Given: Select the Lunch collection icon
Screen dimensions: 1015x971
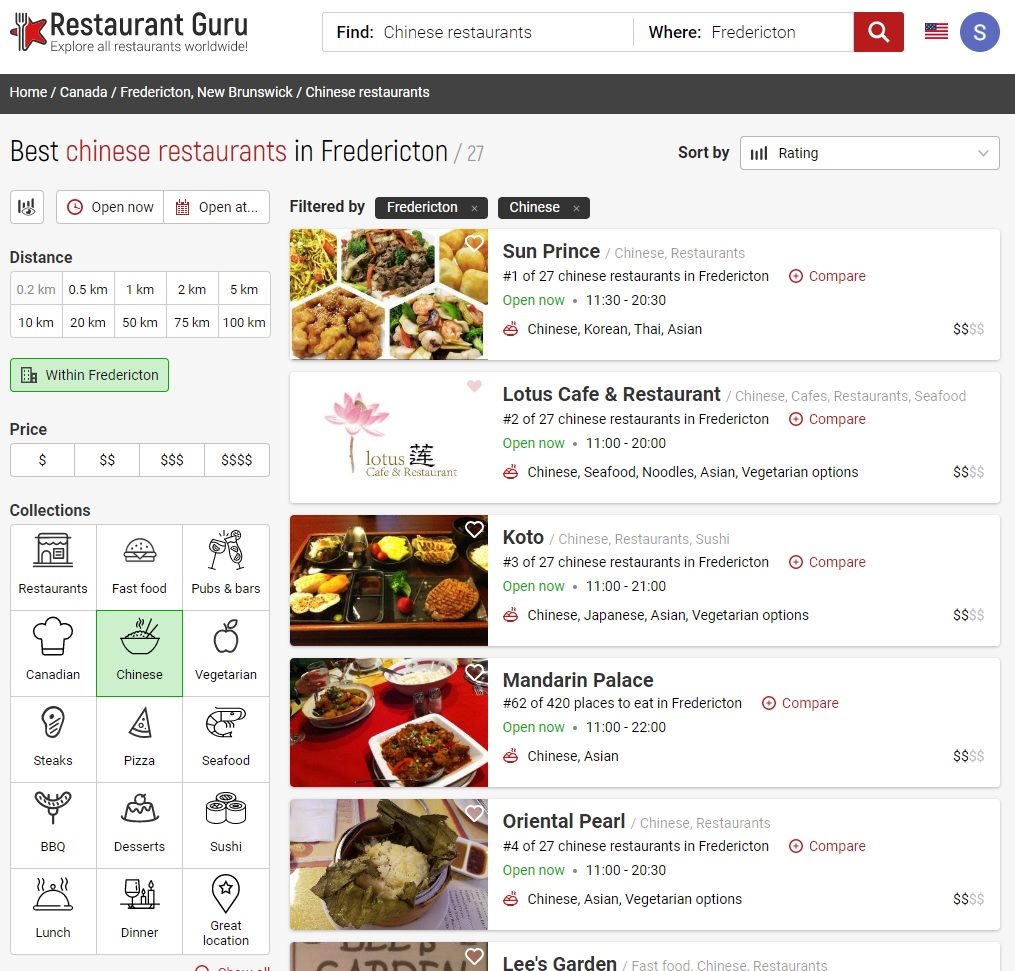Looking at the screenshot, I should click(x=53, y=911).
